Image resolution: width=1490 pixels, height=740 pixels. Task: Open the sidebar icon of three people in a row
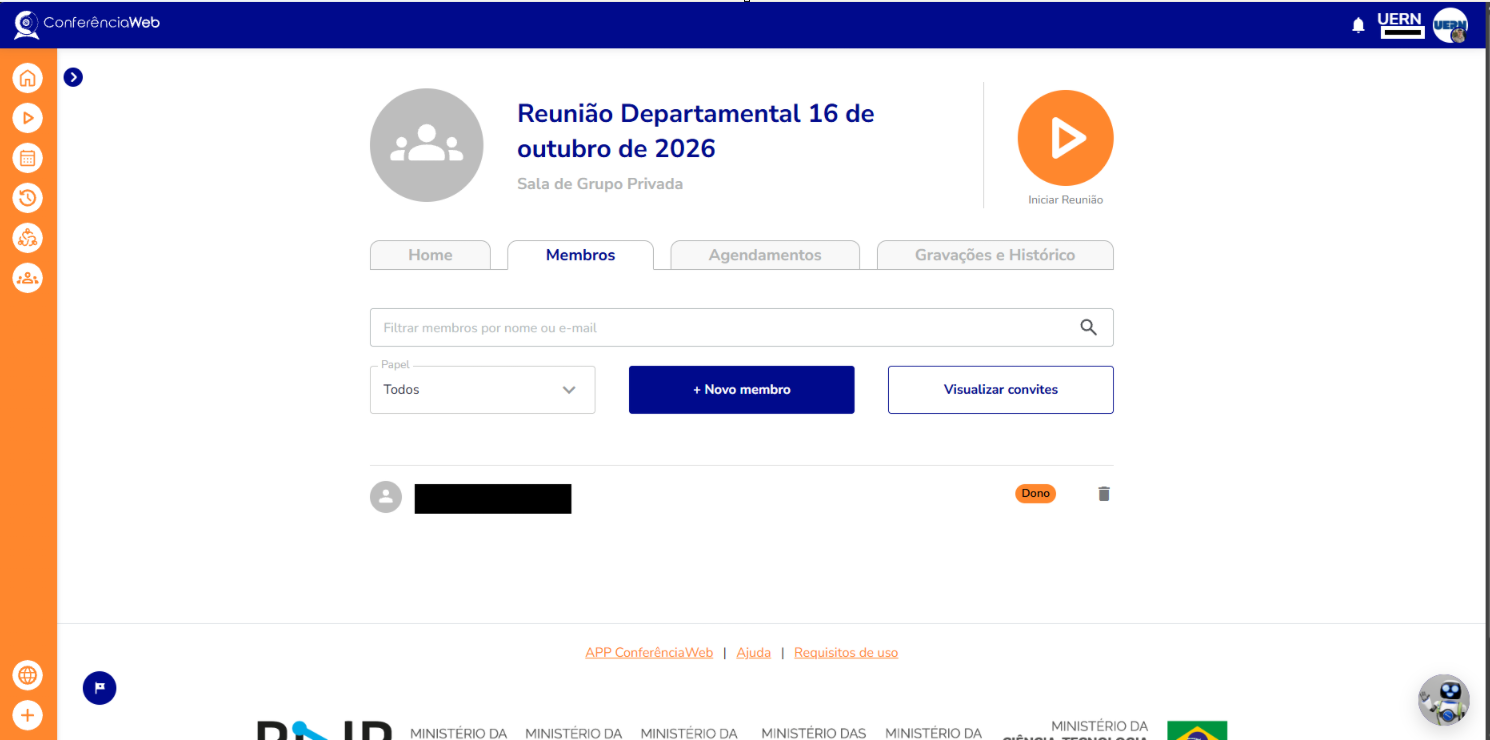coord(28,278)
